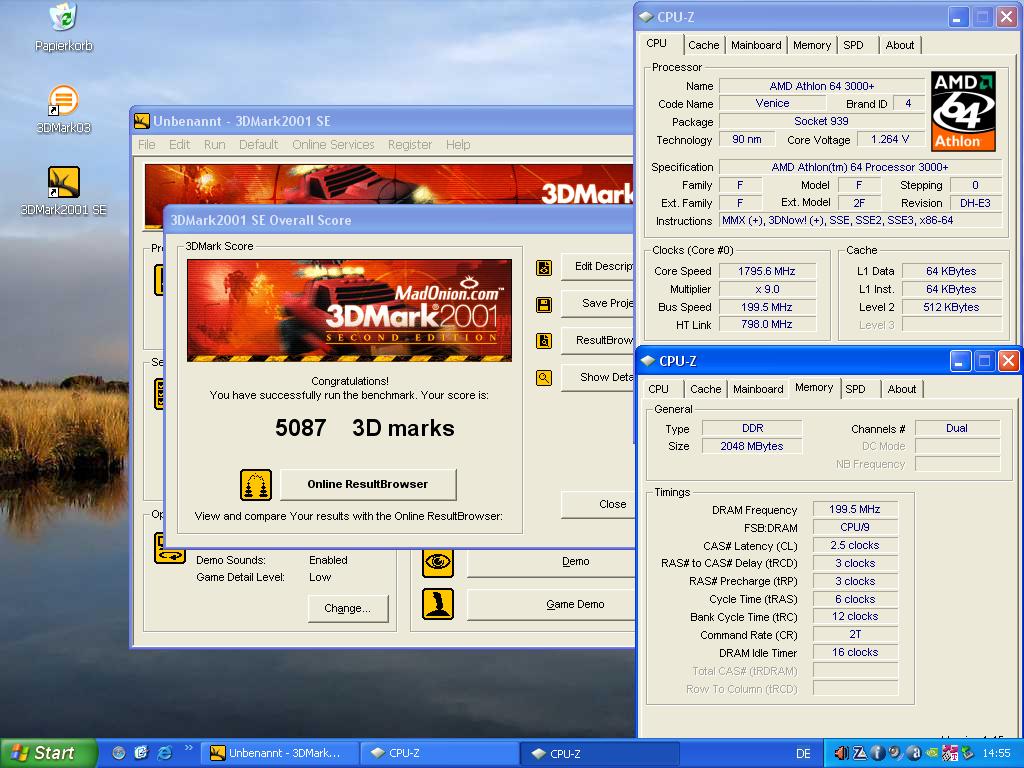1024x768 pixels.
Task: Click the 1795.6 MHz Core Speed value
Action: click(x=767, y=271)
